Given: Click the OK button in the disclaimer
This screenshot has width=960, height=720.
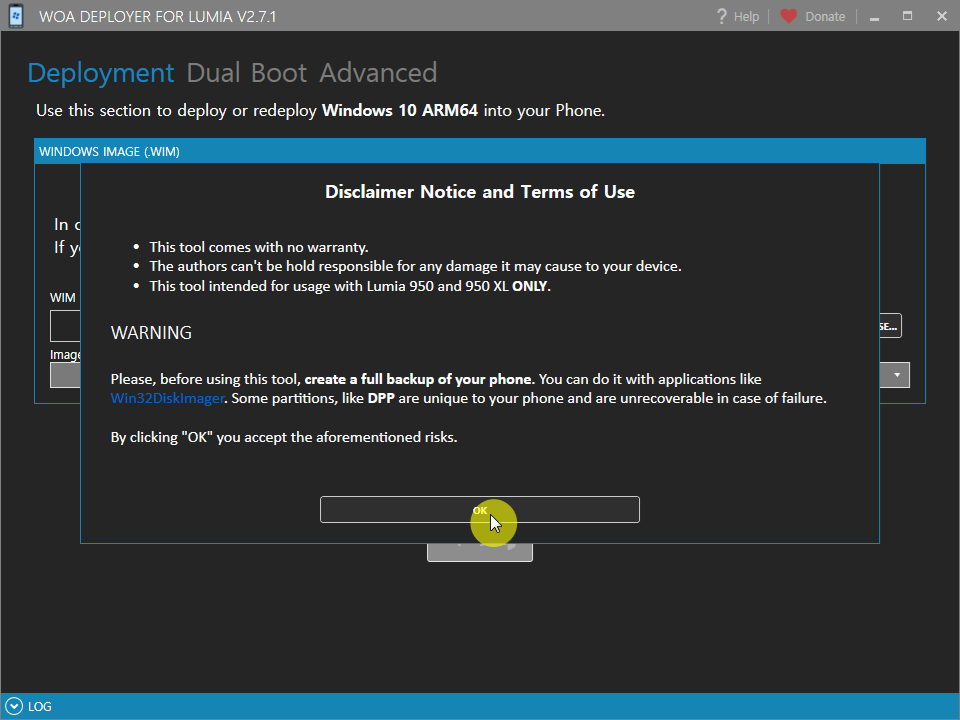Looking at the screenshot, I should (479, 509).
